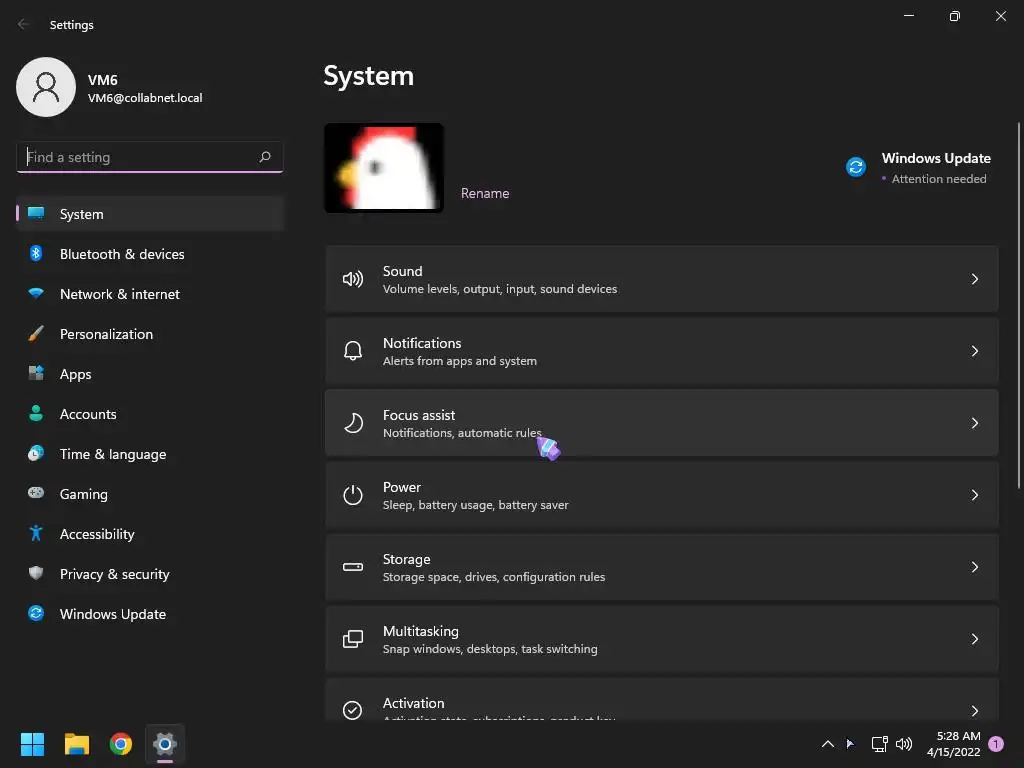Click the Accessibility figure icon
Viewport: 1024px width, 768px height.
(36, 534)
